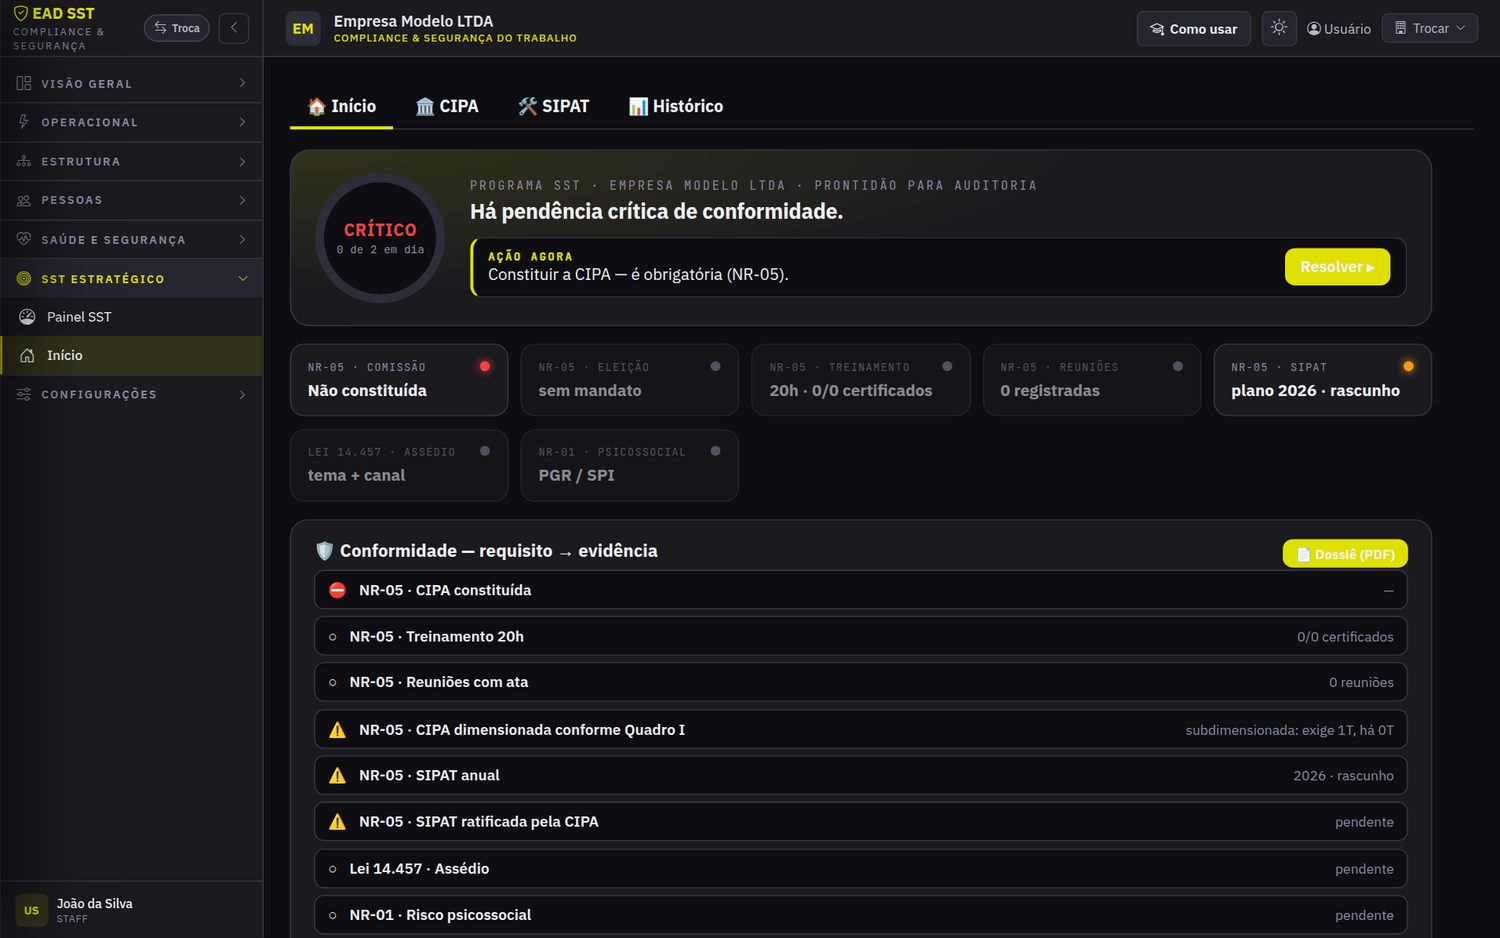Click the Saúde e Segurança heart icon

click(24, 240)
